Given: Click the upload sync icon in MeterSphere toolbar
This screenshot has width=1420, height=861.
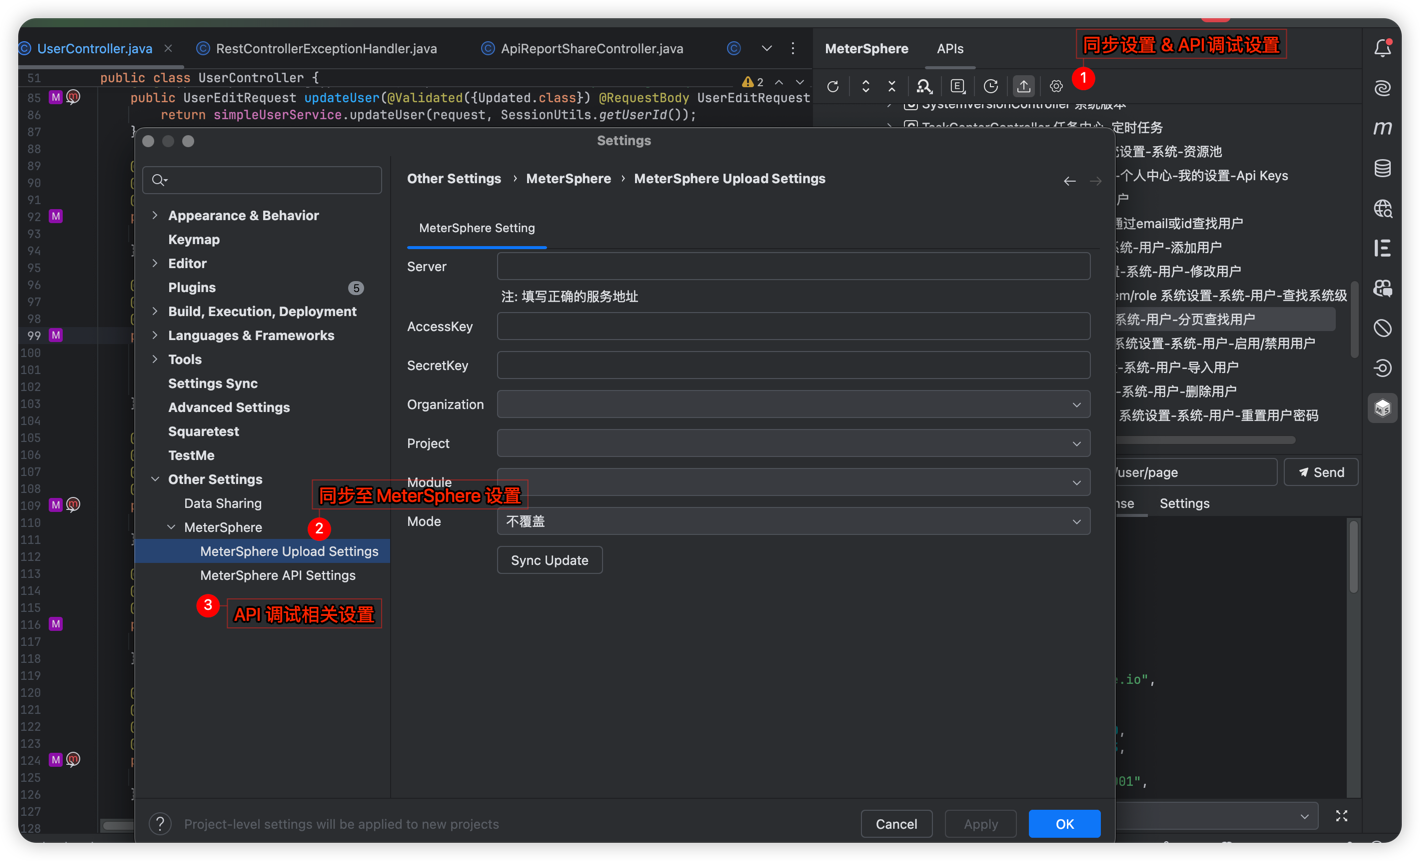Looking at the screenshot, I should (1024, 87).
